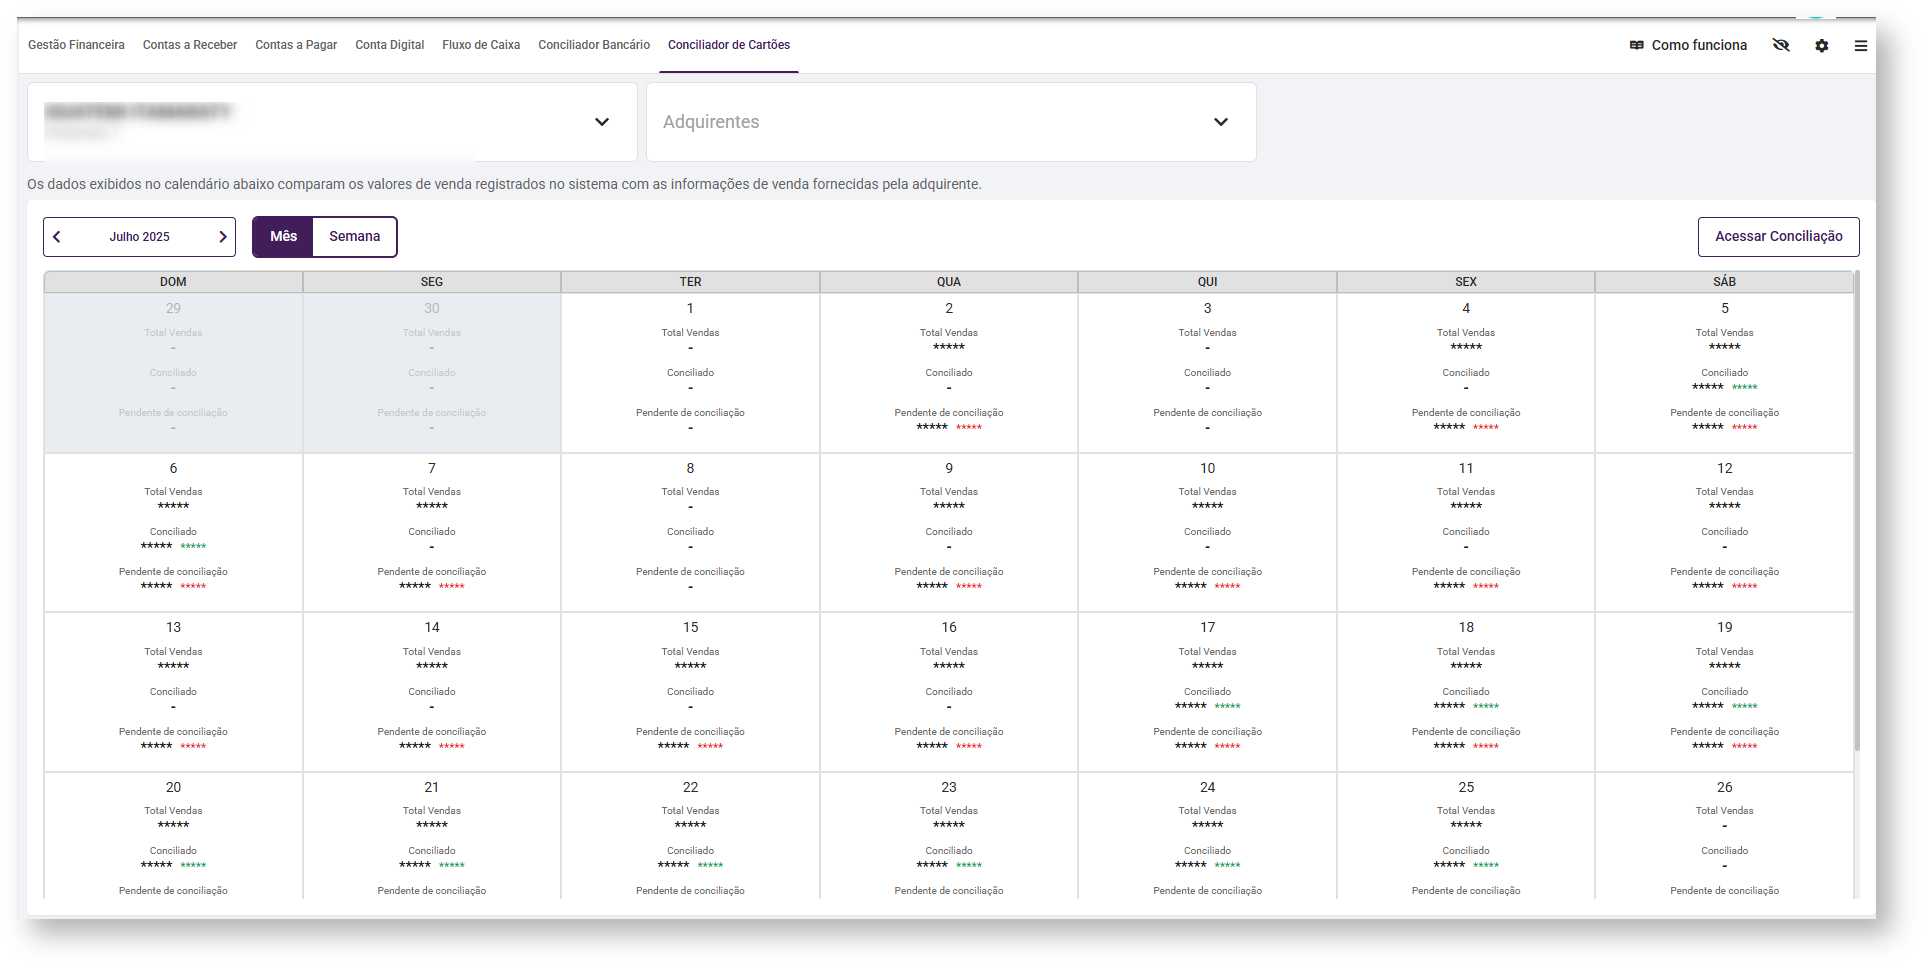
Task: Switch to Fluxo de Caixa tab
Action: pos(480,45)
